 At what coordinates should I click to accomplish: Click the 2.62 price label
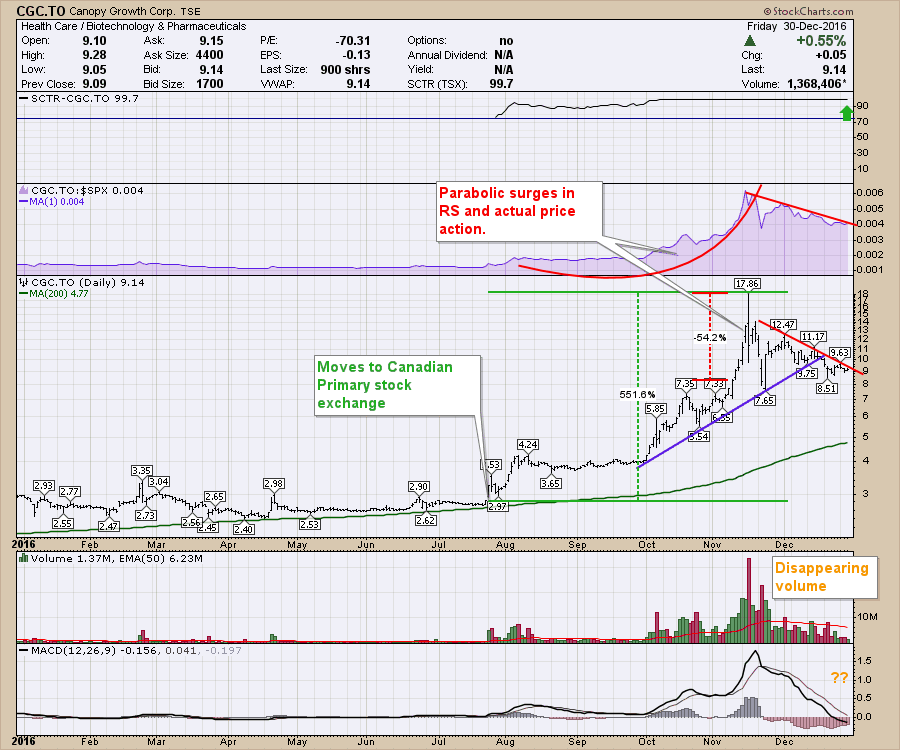coord(426,520)
